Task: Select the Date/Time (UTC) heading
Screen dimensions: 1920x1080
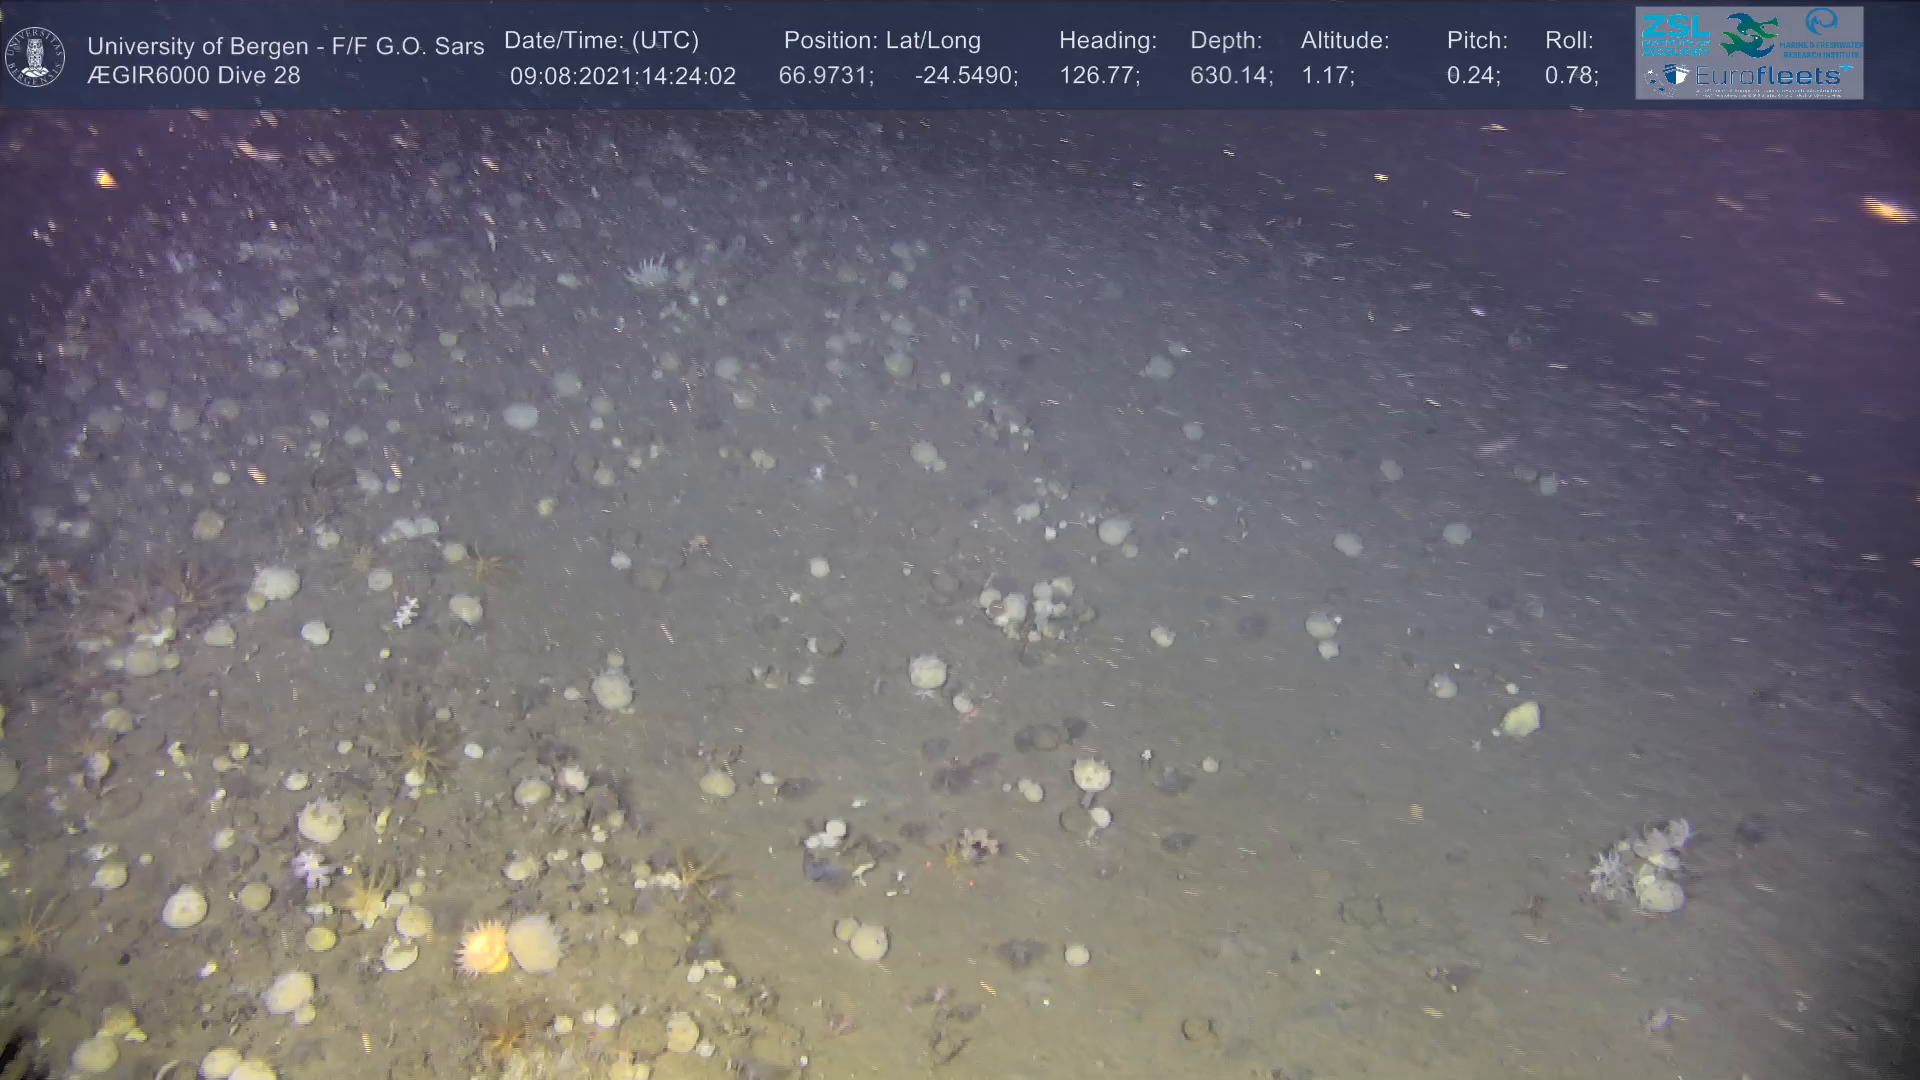Action: [601, 41]
